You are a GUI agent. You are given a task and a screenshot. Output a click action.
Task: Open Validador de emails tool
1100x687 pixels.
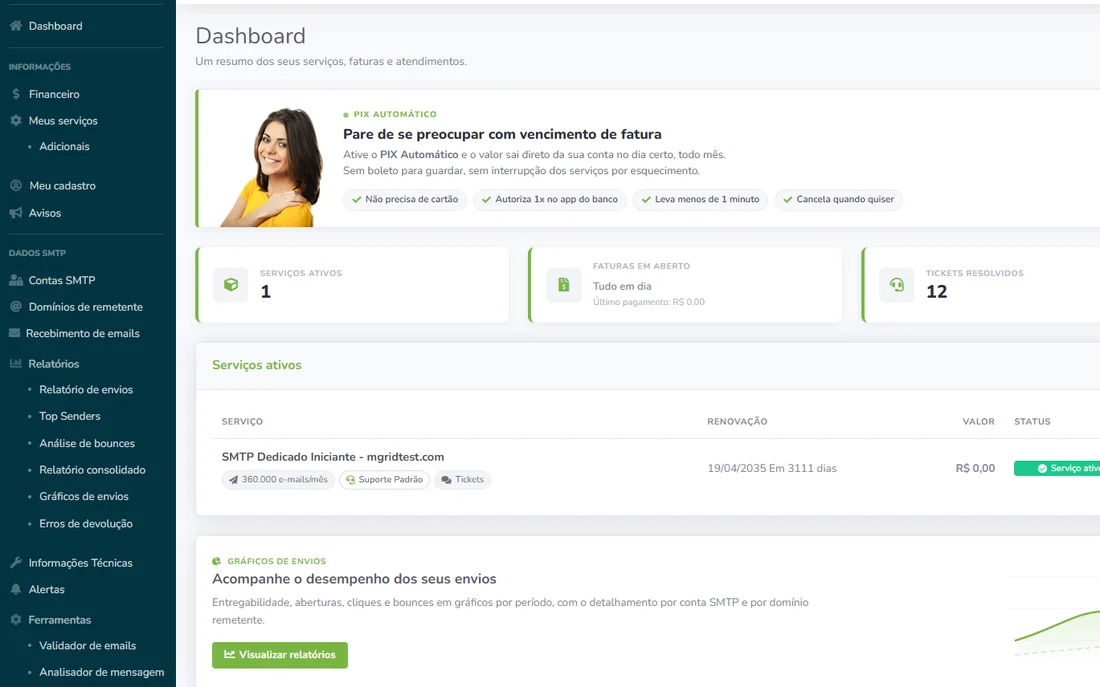pos(88,646)
